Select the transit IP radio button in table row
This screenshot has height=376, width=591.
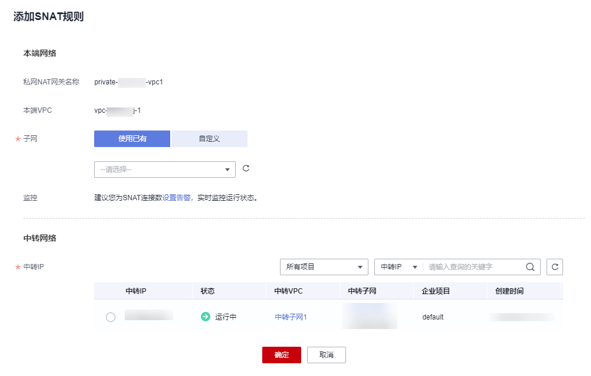[x=110, y=317]
